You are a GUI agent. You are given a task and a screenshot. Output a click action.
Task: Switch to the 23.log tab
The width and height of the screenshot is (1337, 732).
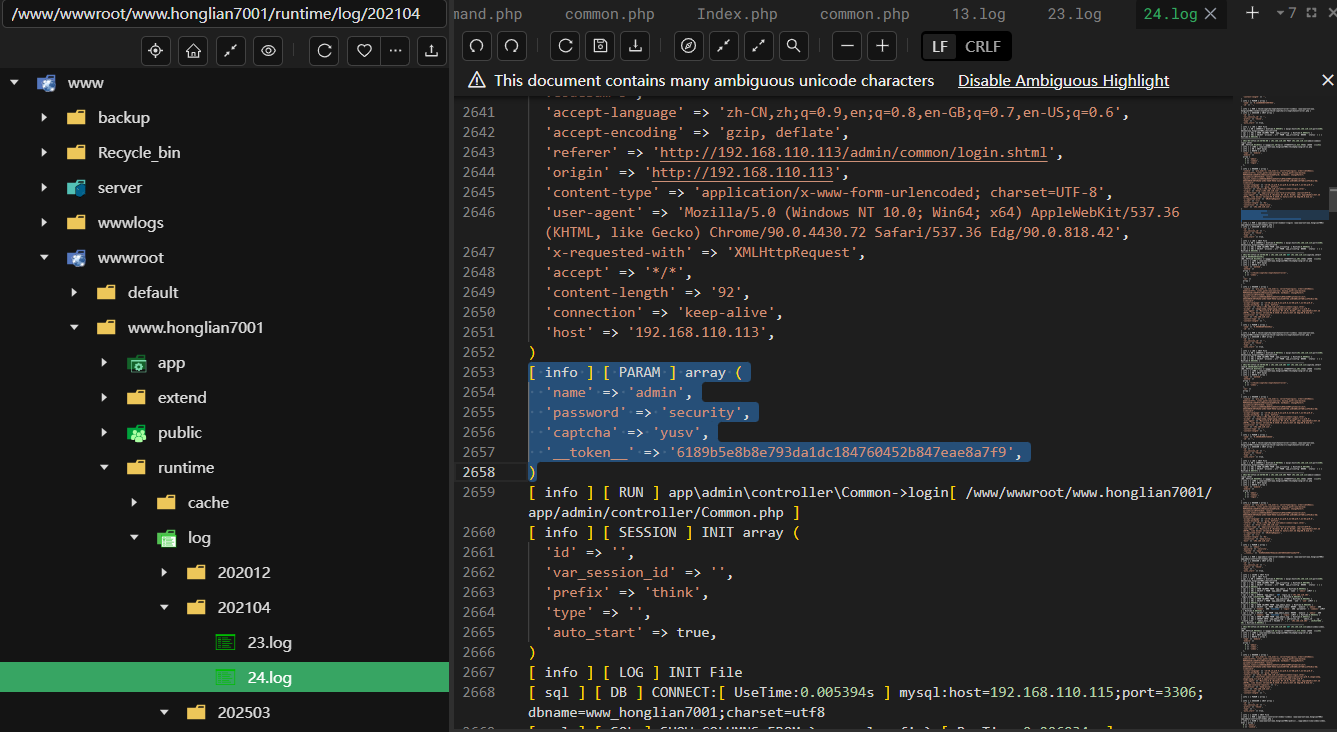point(1074,14)
